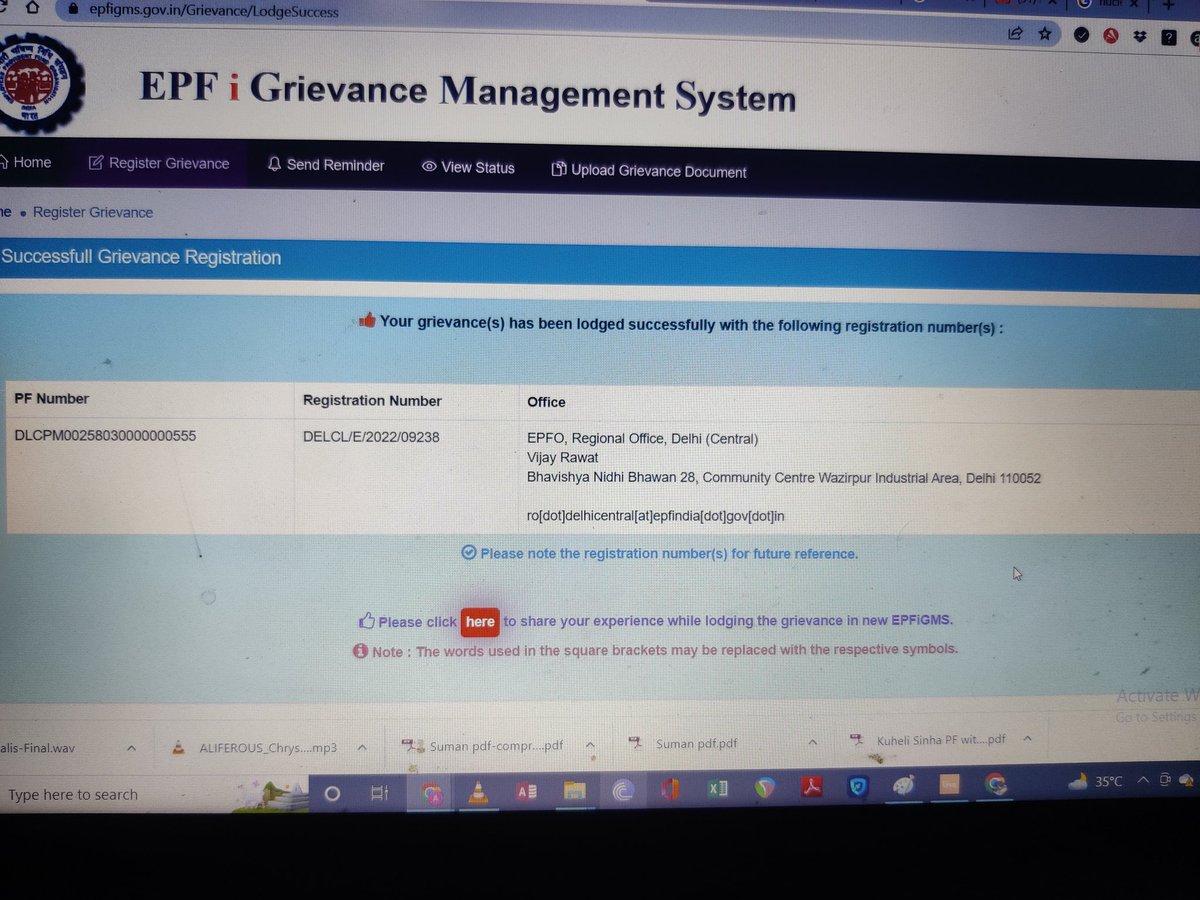The height and width of the screenshot is (900, 1200).
Task: Click the 'EPFO, Regional Office, Delhi (Central)' text
Action: [643, 438]
